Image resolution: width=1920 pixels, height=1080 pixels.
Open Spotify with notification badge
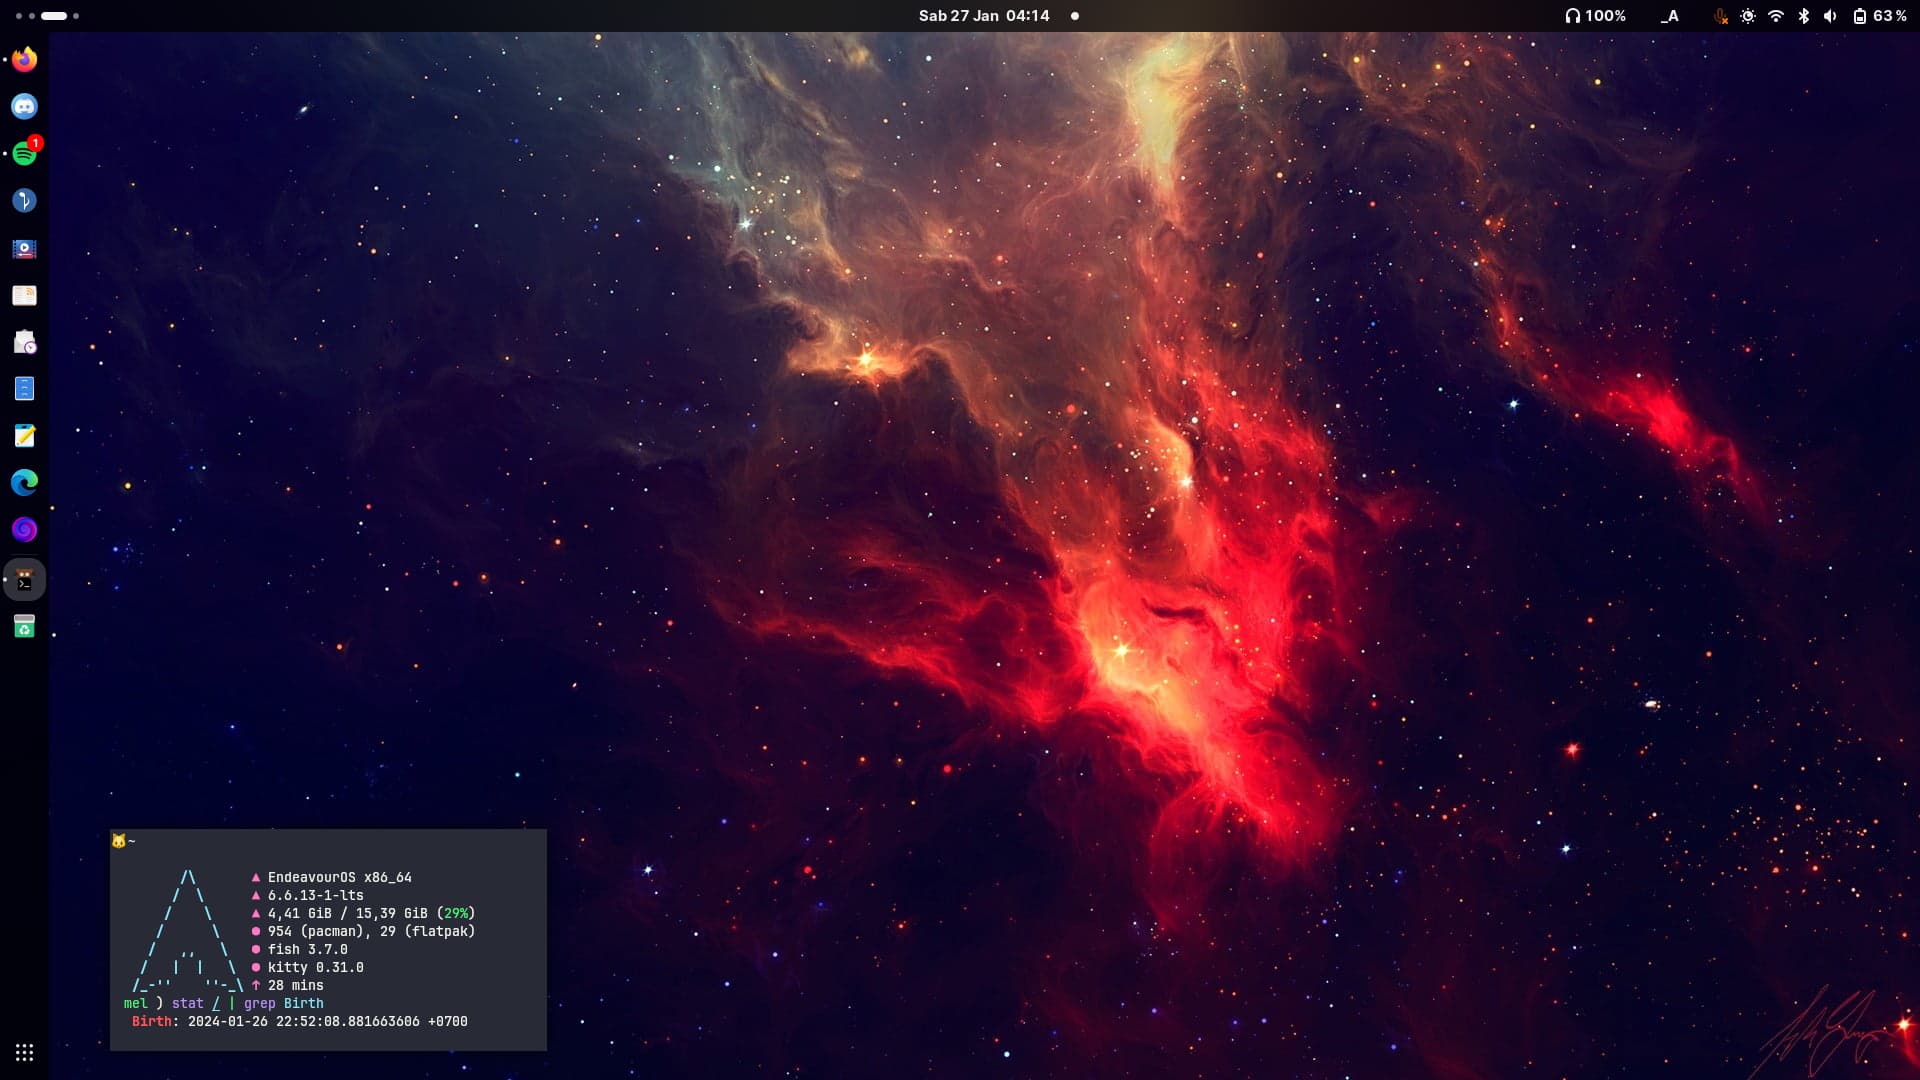pos(24,153)
